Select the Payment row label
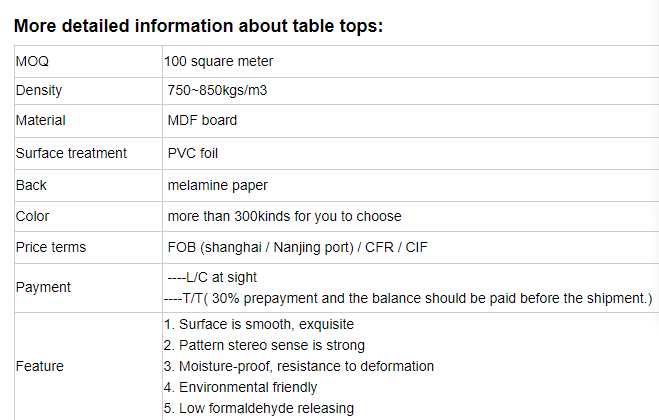This screenshot has width=659, height=420. pos(43,287)
